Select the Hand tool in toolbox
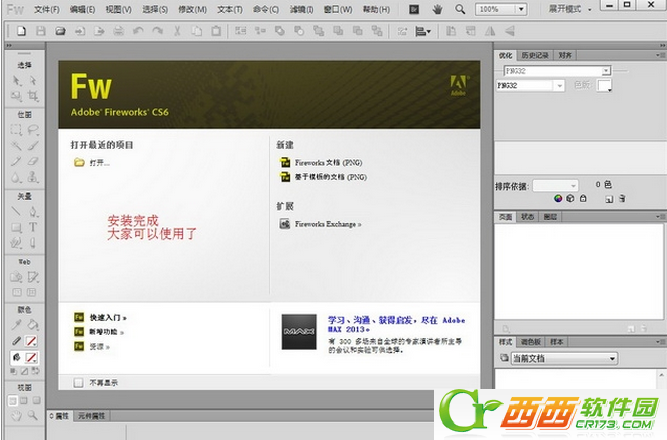 [x=17, y=416]
